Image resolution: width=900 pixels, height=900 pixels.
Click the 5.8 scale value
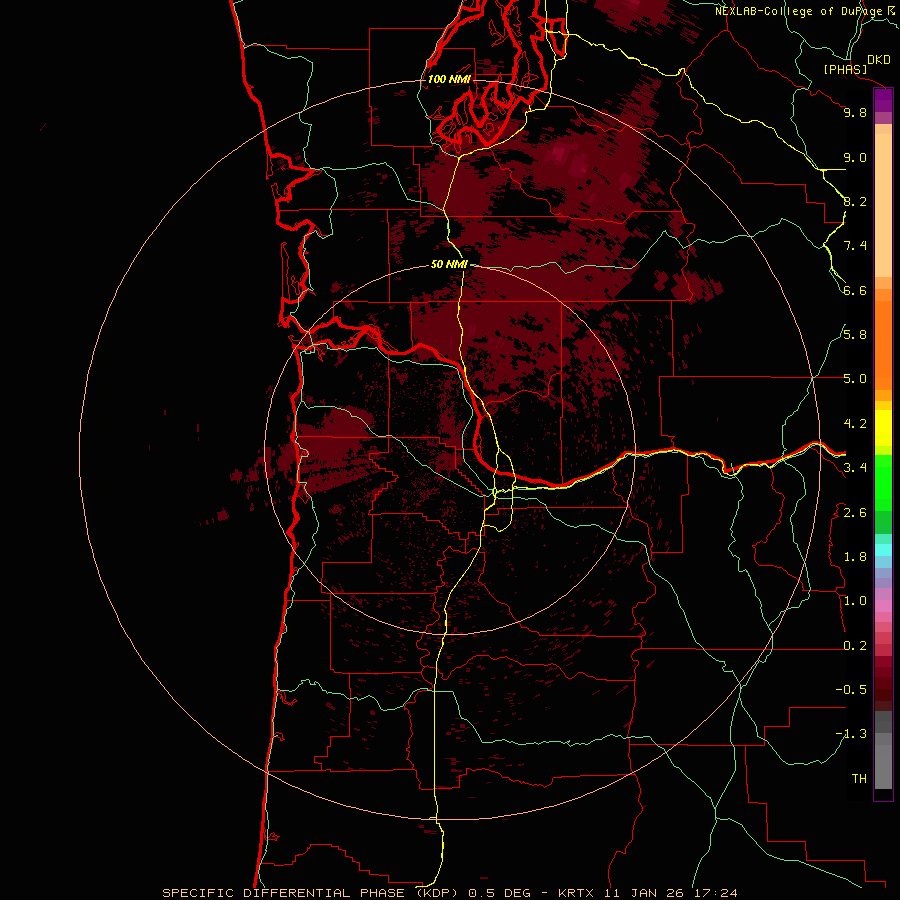[x=855, y=335]
